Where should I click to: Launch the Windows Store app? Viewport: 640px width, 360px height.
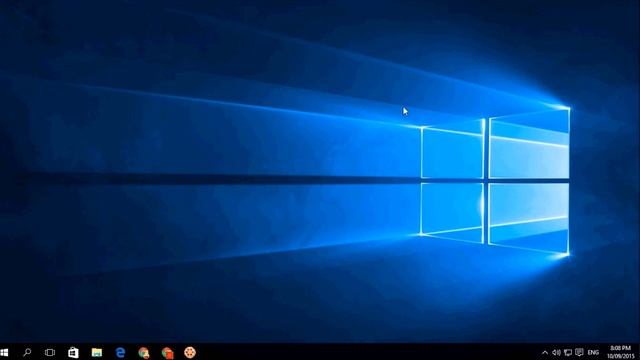[73, 352]
